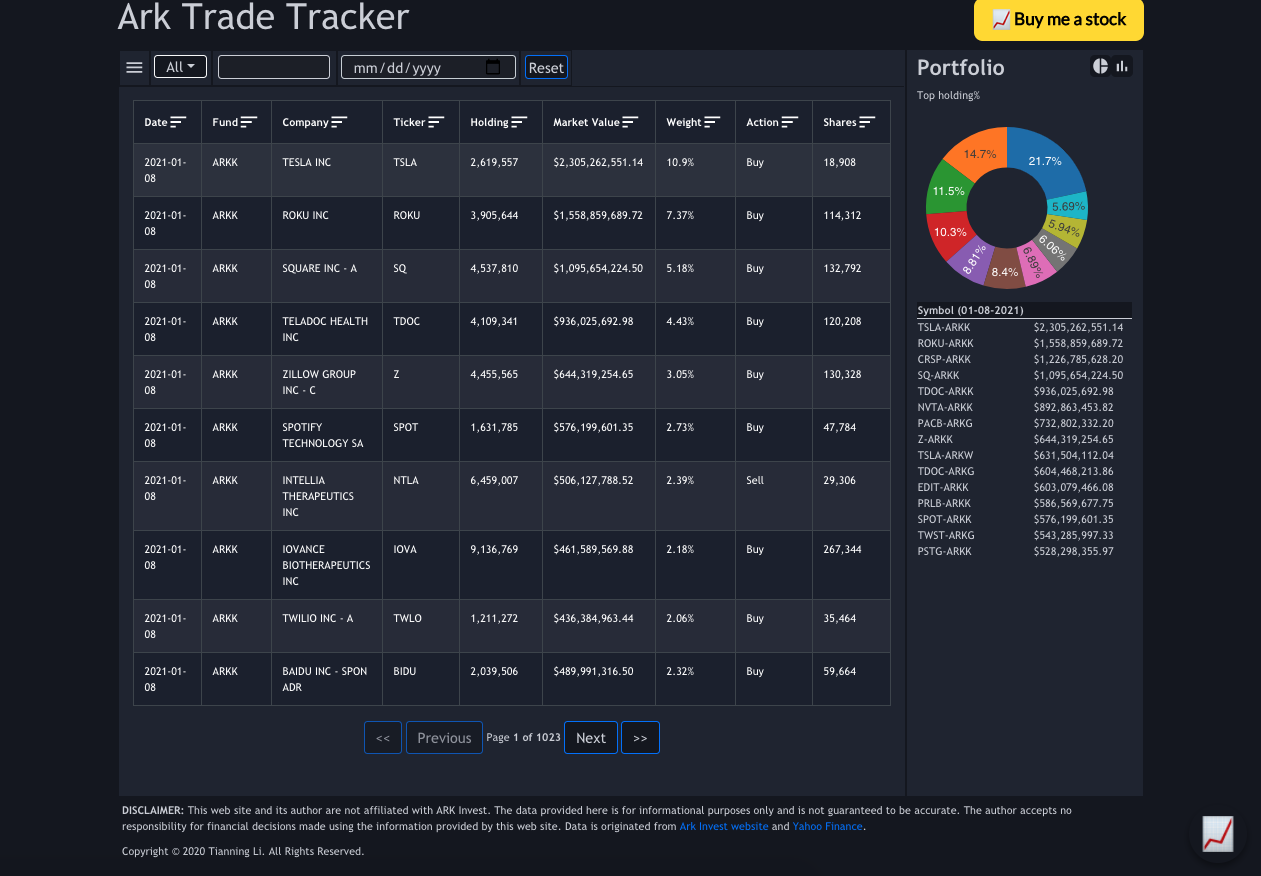The height and width of the screenshot is (876, 1261).
Task: Open the All fund filter dropdown
Action: click(180, 67)
